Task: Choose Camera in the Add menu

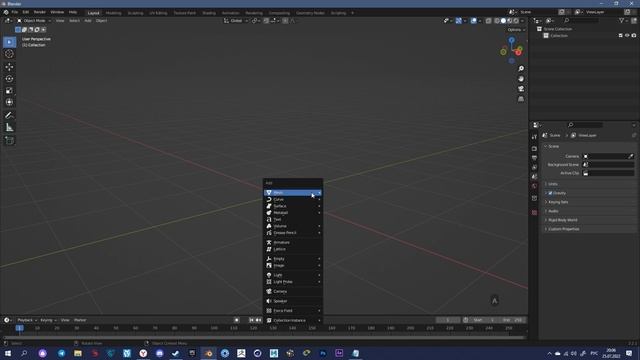Action: [x=293, y=291]
